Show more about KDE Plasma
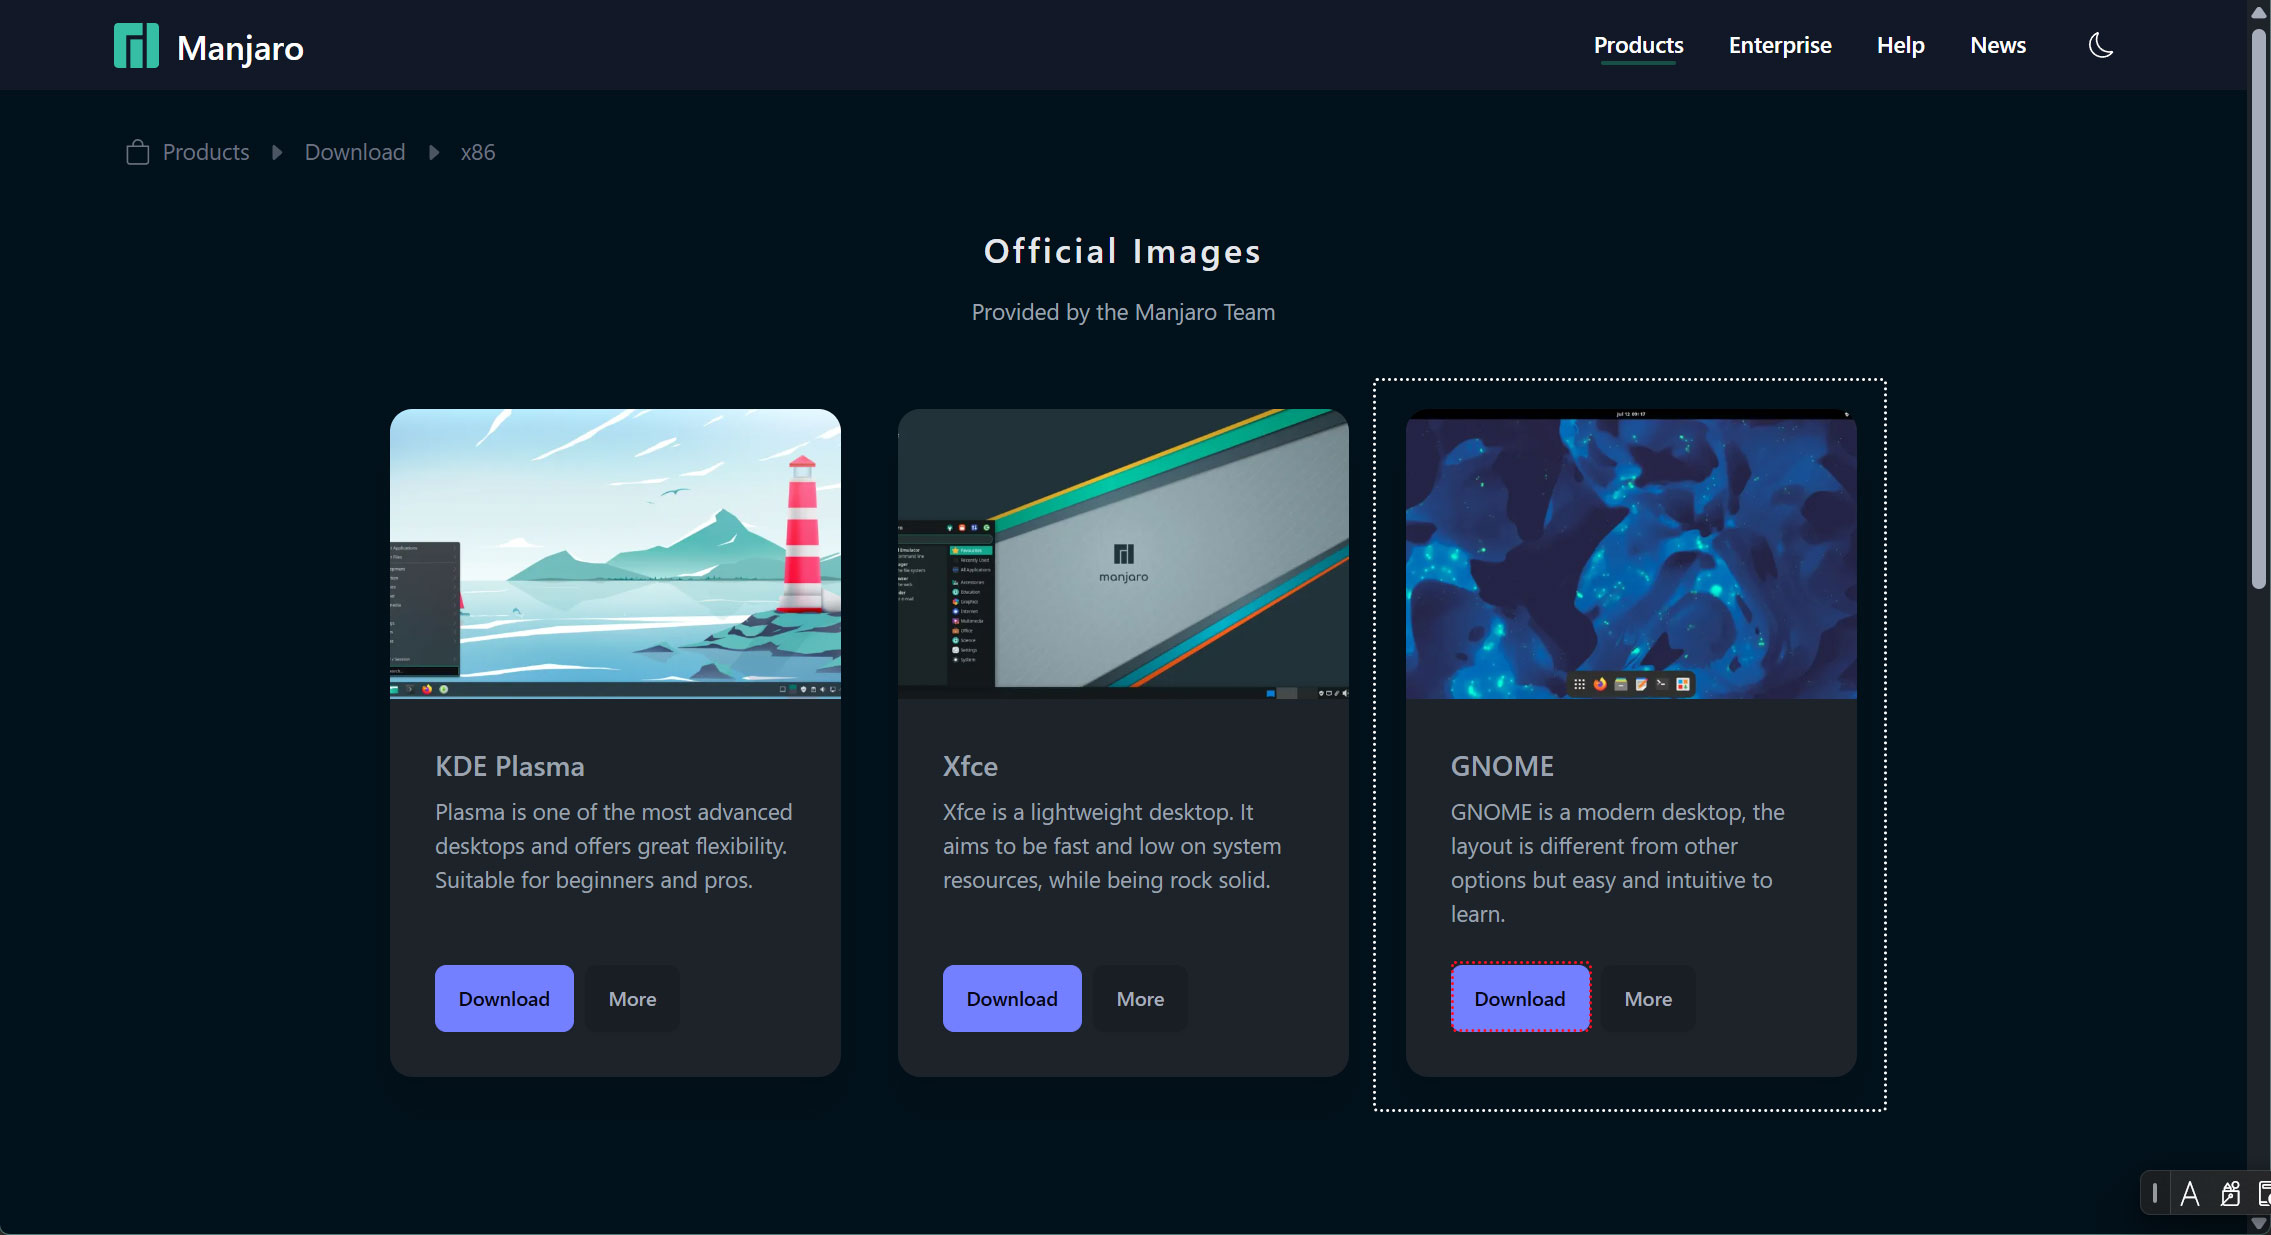Image resolution: width=2271 pixels, height=1235 pixels. (x=632, y=998)
